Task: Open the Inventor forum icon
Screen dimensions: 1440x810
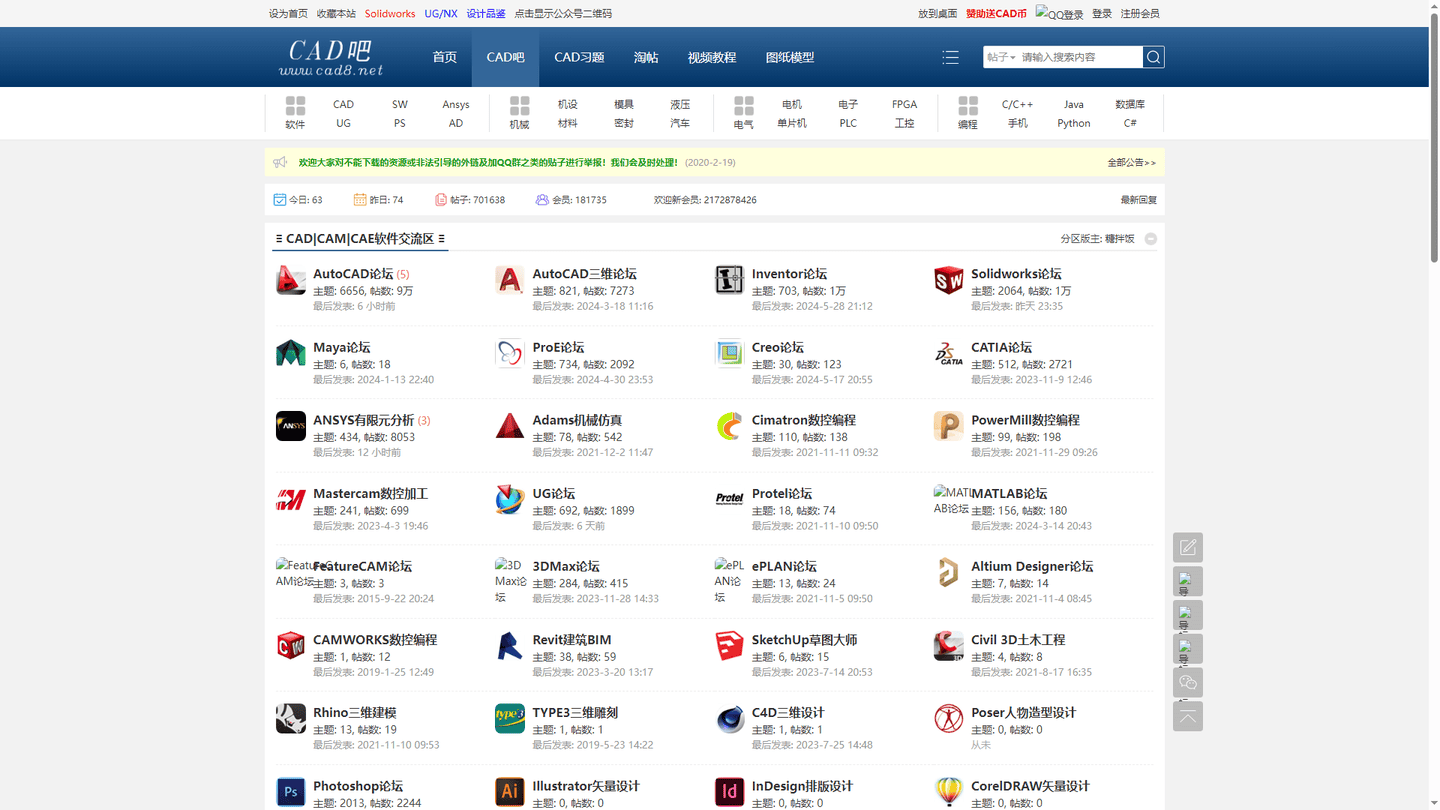Action: tap(729, 280)
